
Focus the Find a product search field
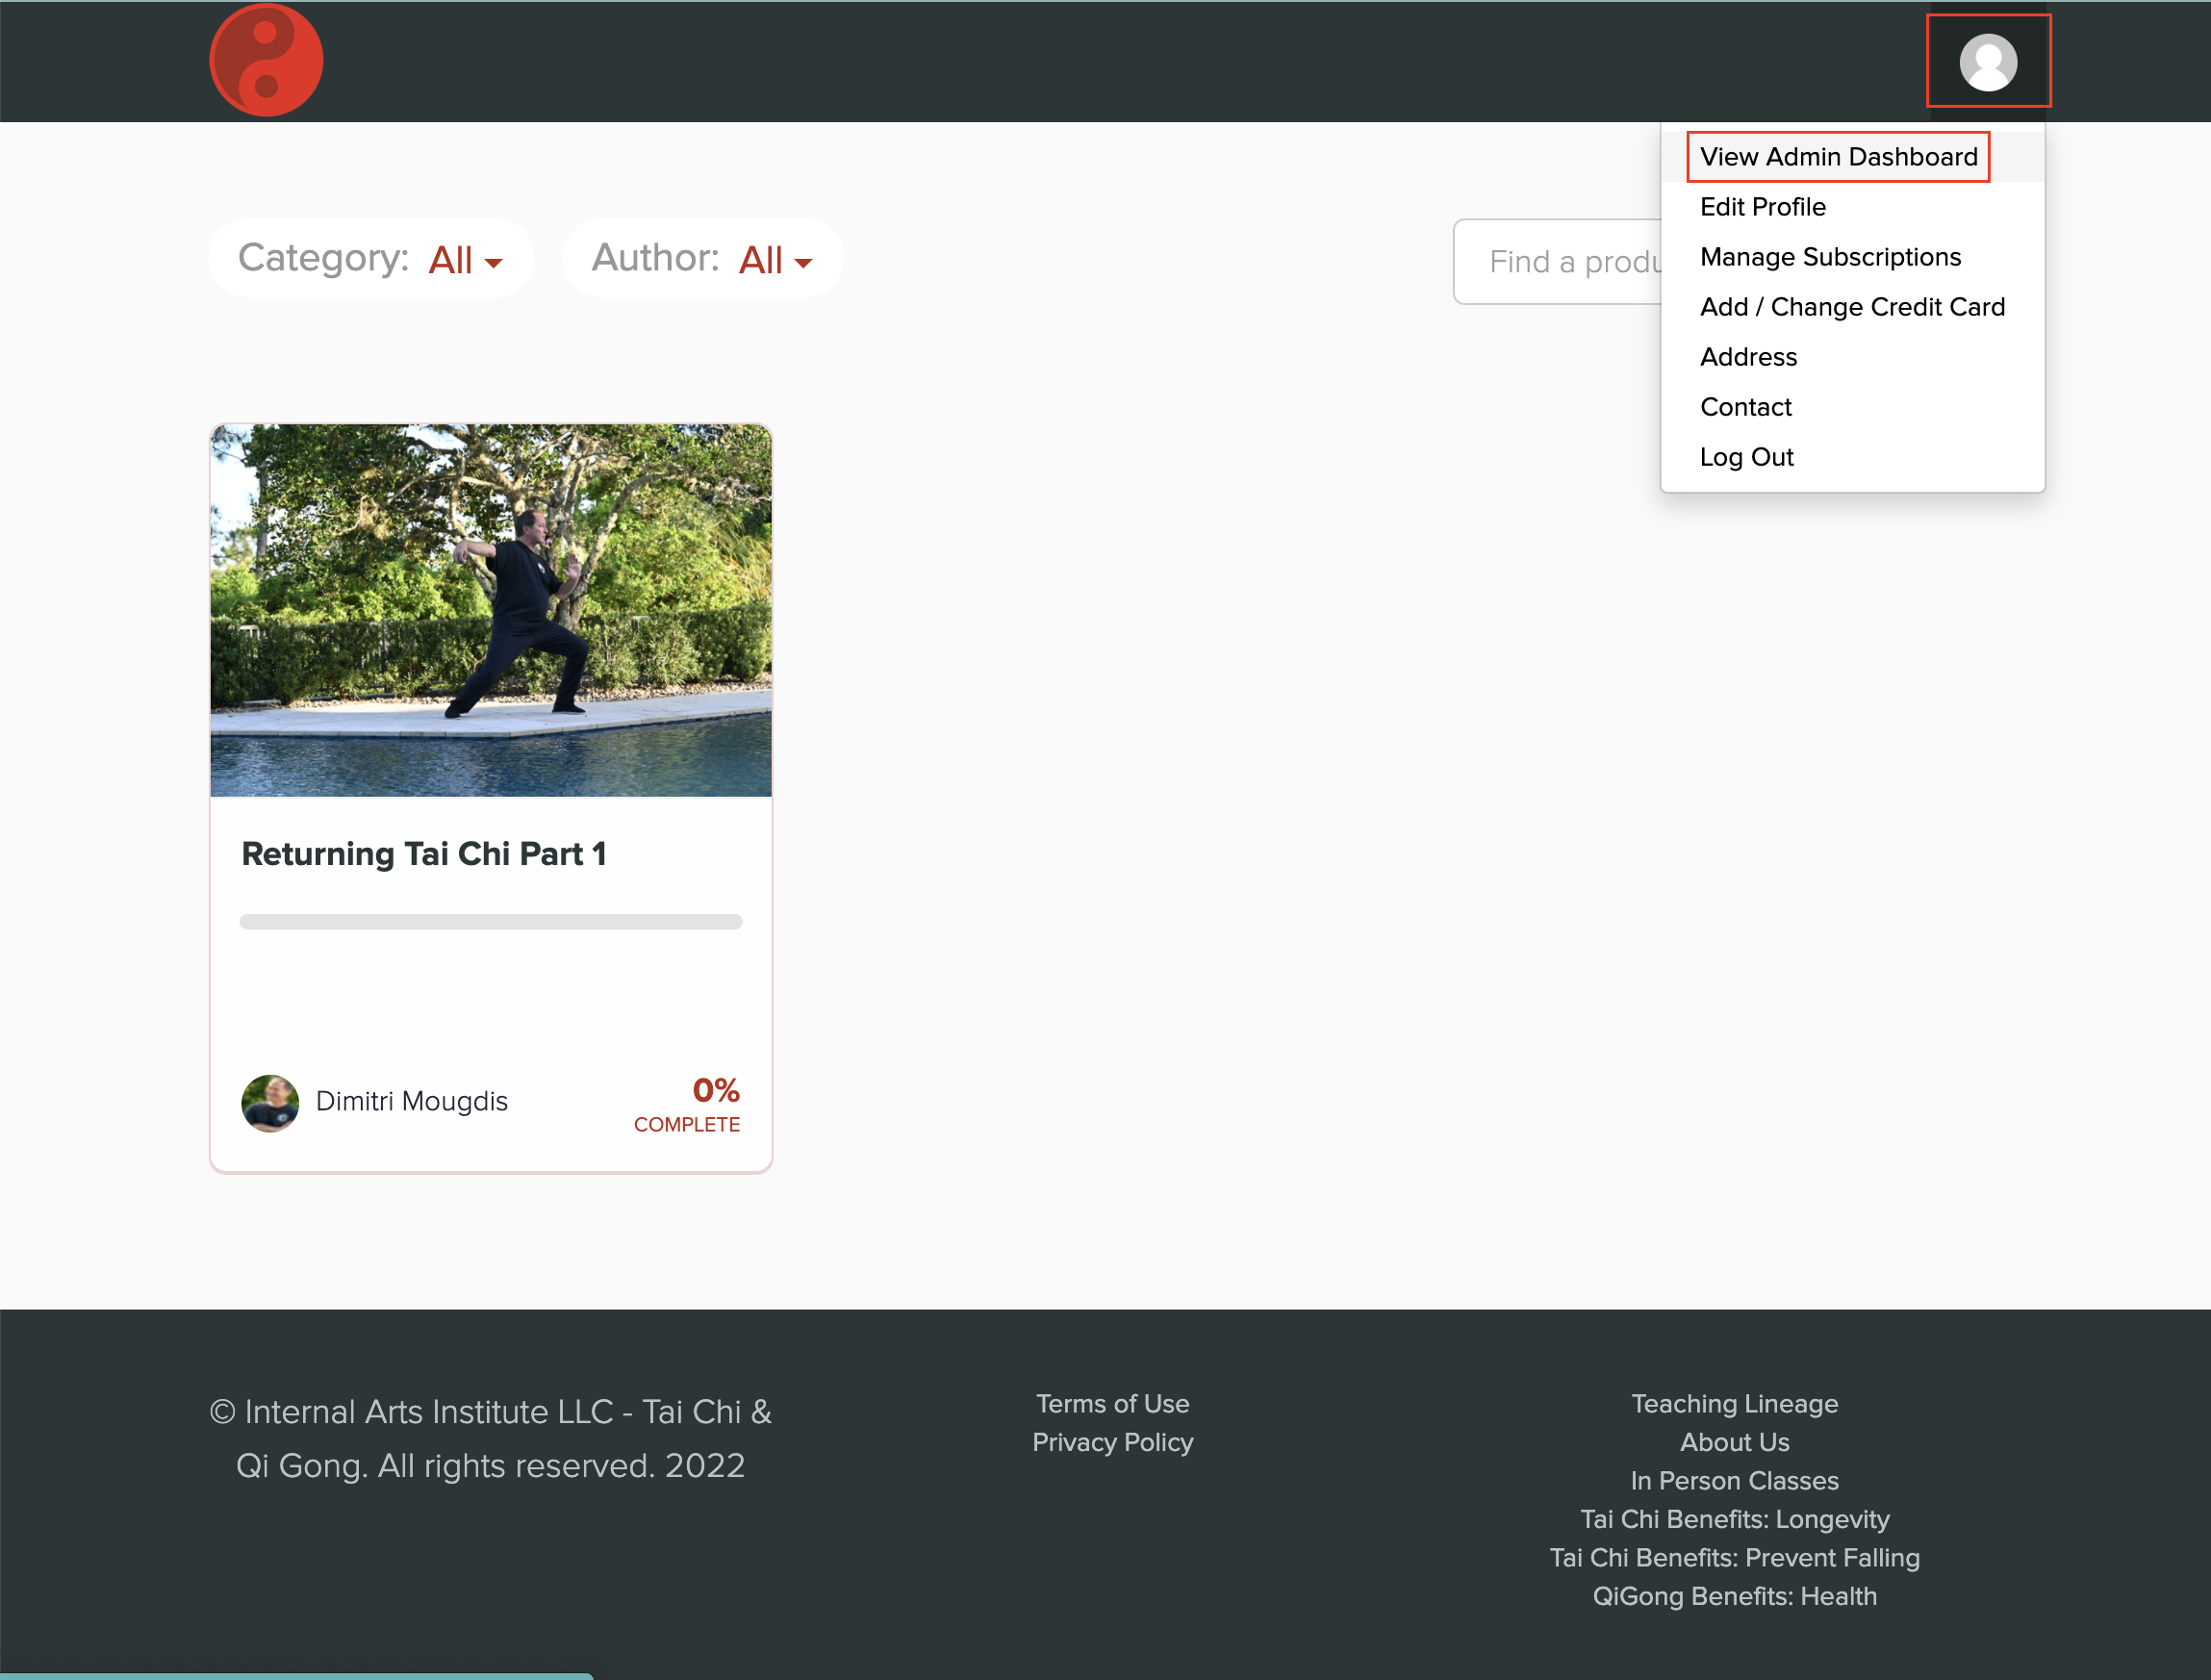pyautogui.click(x=1557, y=262)
